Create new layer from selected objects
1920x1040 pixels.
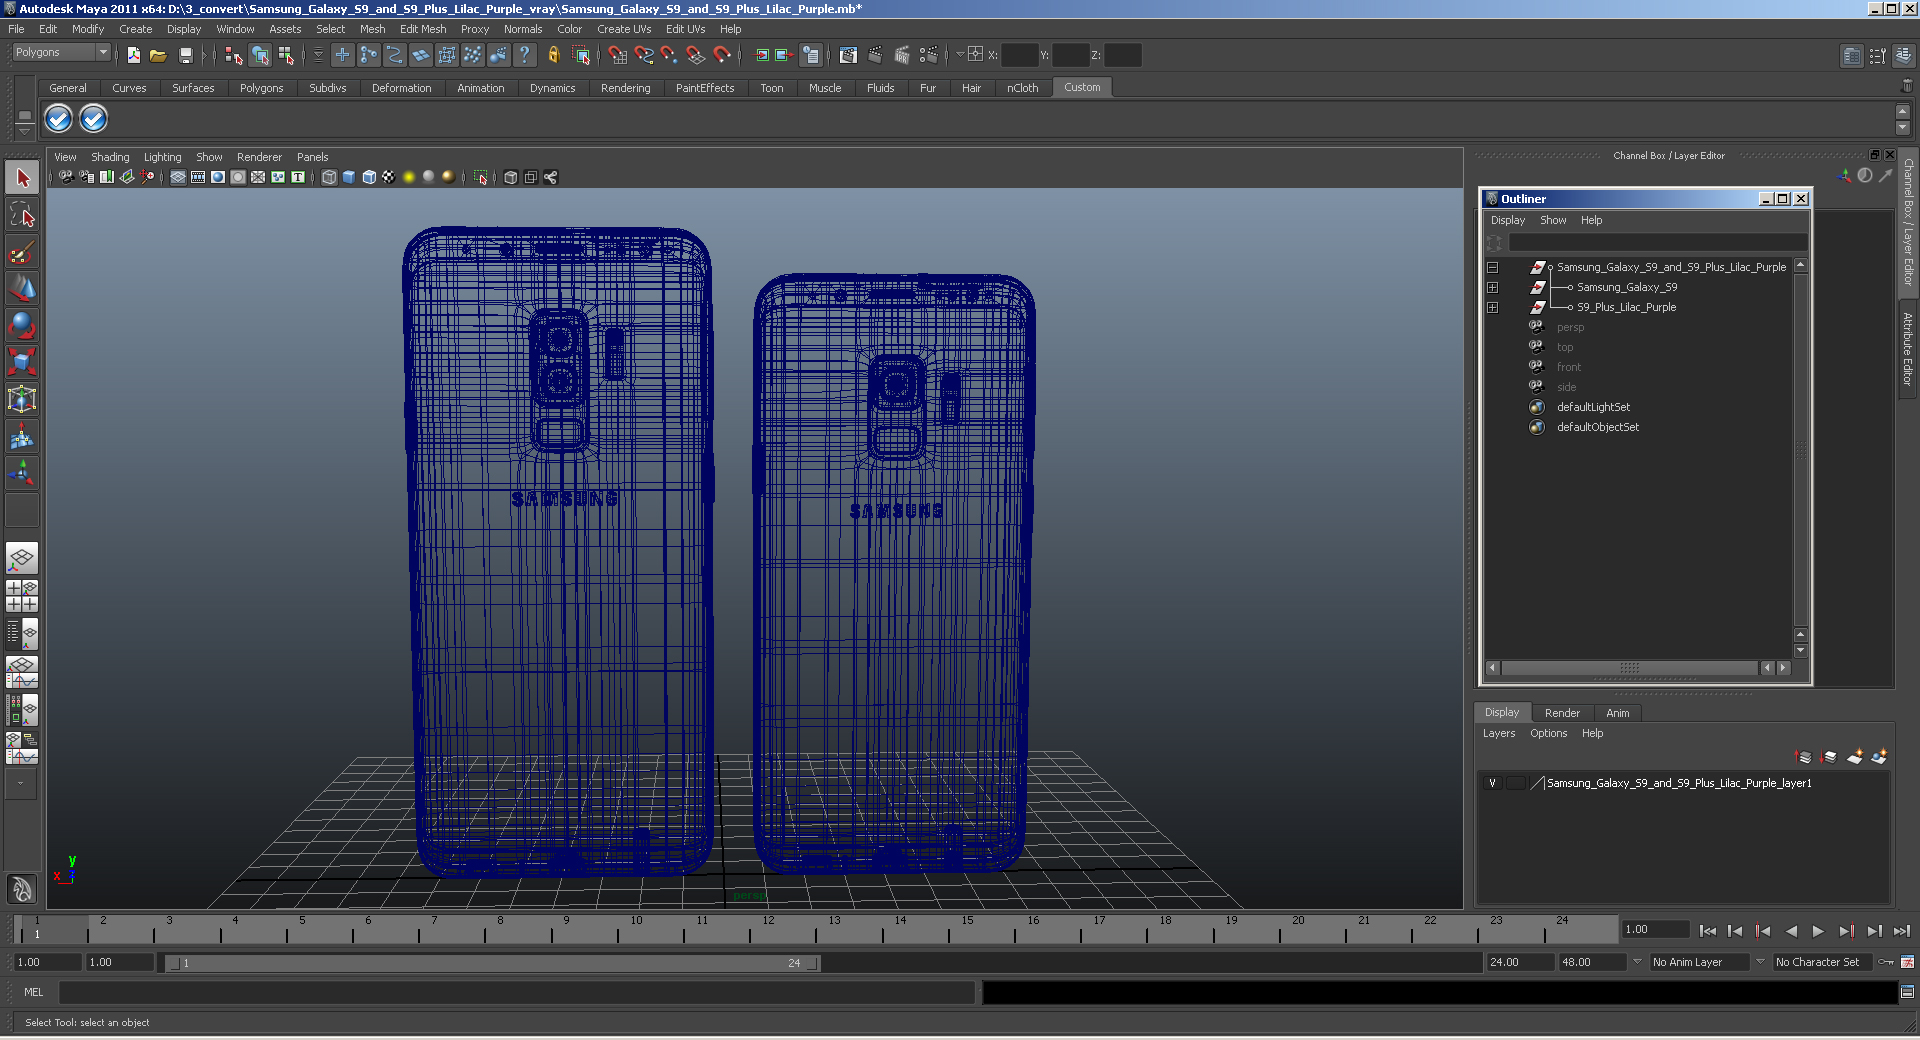click(1879, 757)
